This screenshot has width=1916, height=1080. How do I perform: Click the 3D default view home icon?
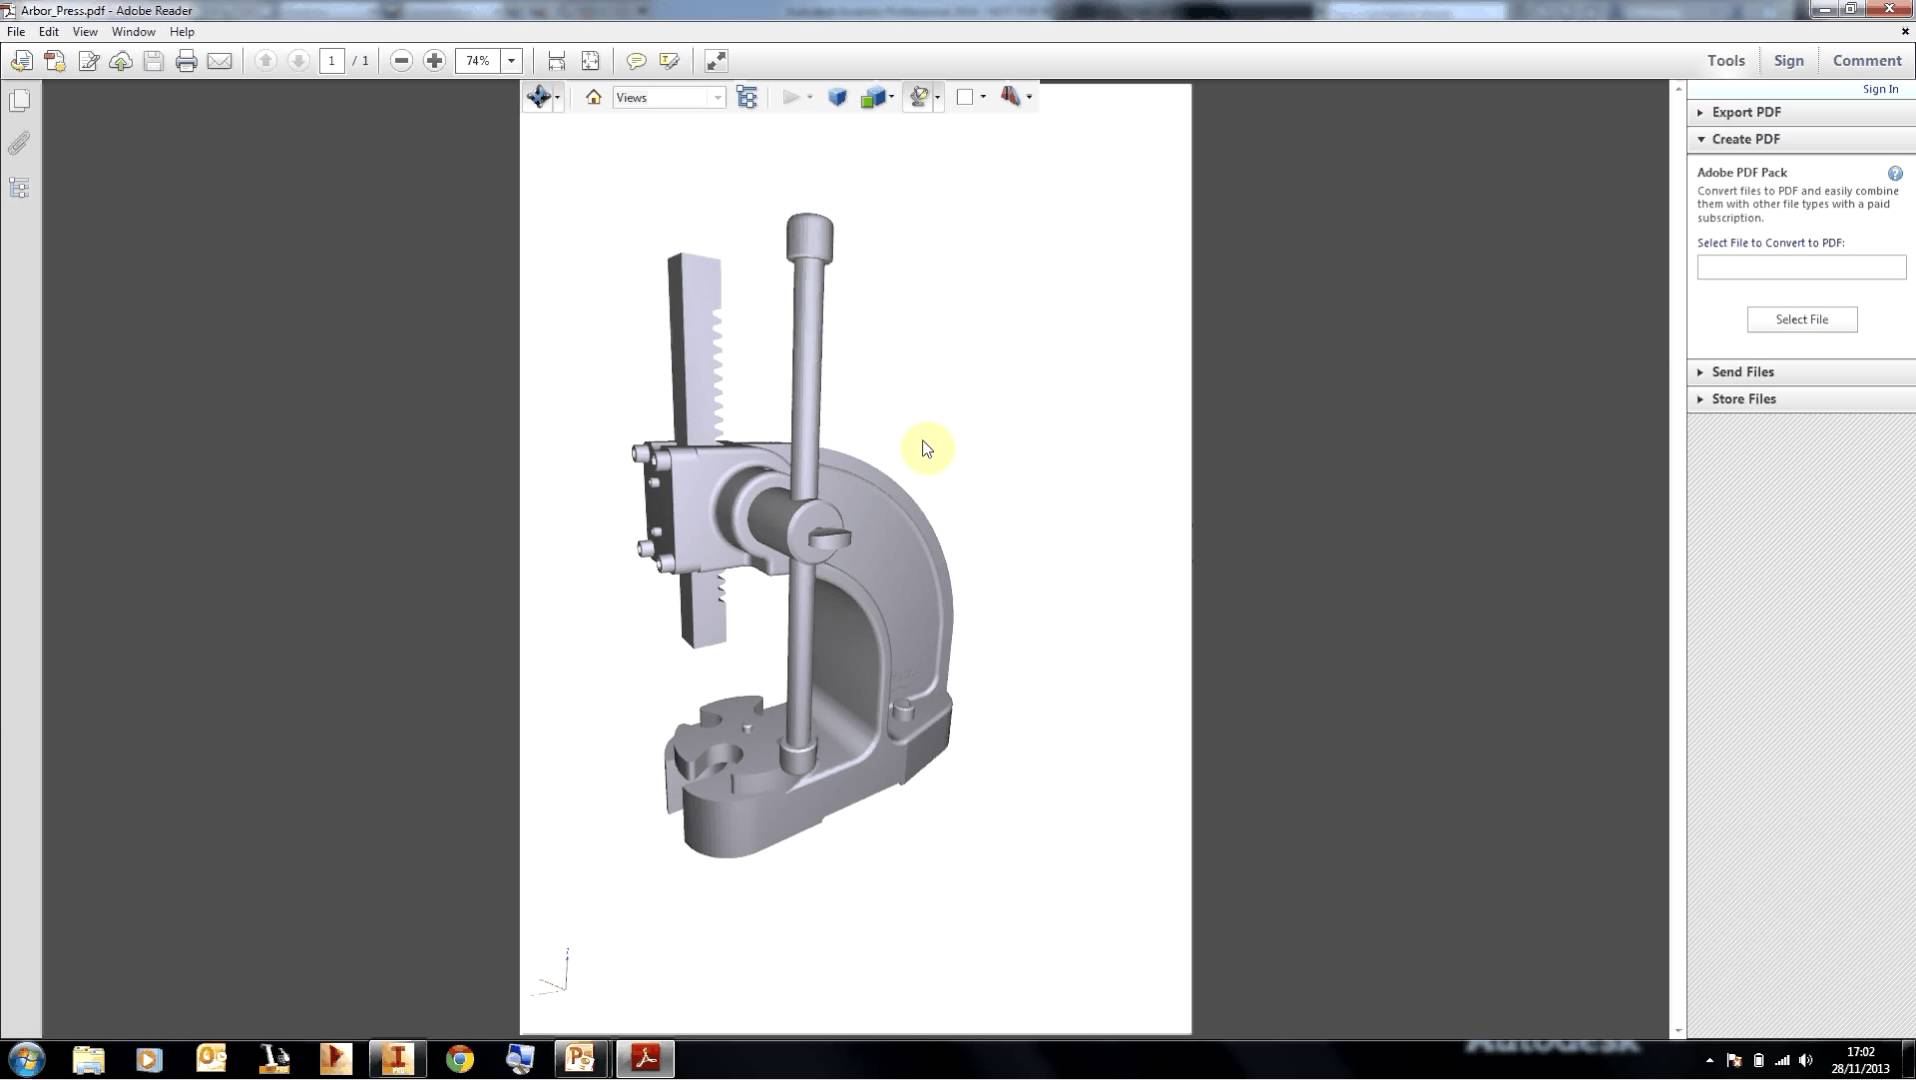593,97
